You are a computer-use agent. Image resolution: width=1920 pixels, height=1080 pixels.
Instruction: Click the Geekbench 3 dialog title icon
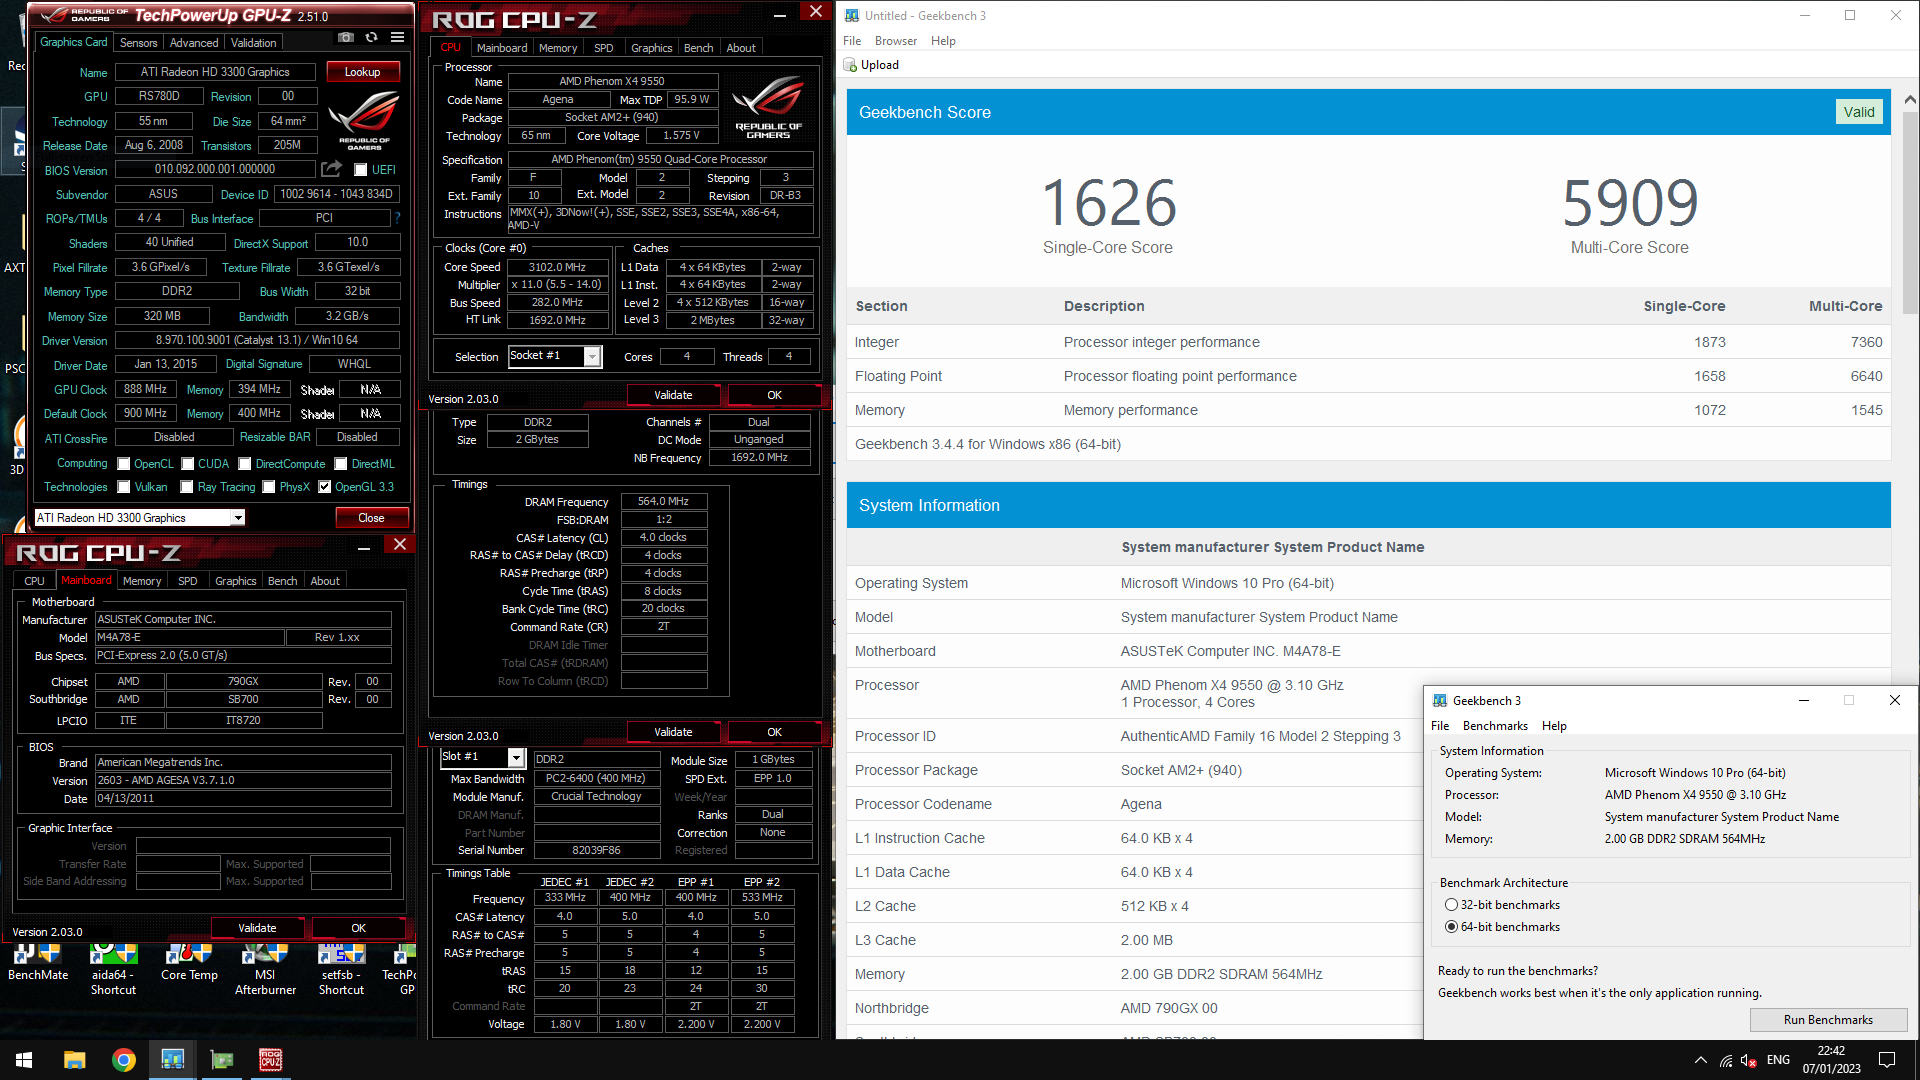point(1440,701)
